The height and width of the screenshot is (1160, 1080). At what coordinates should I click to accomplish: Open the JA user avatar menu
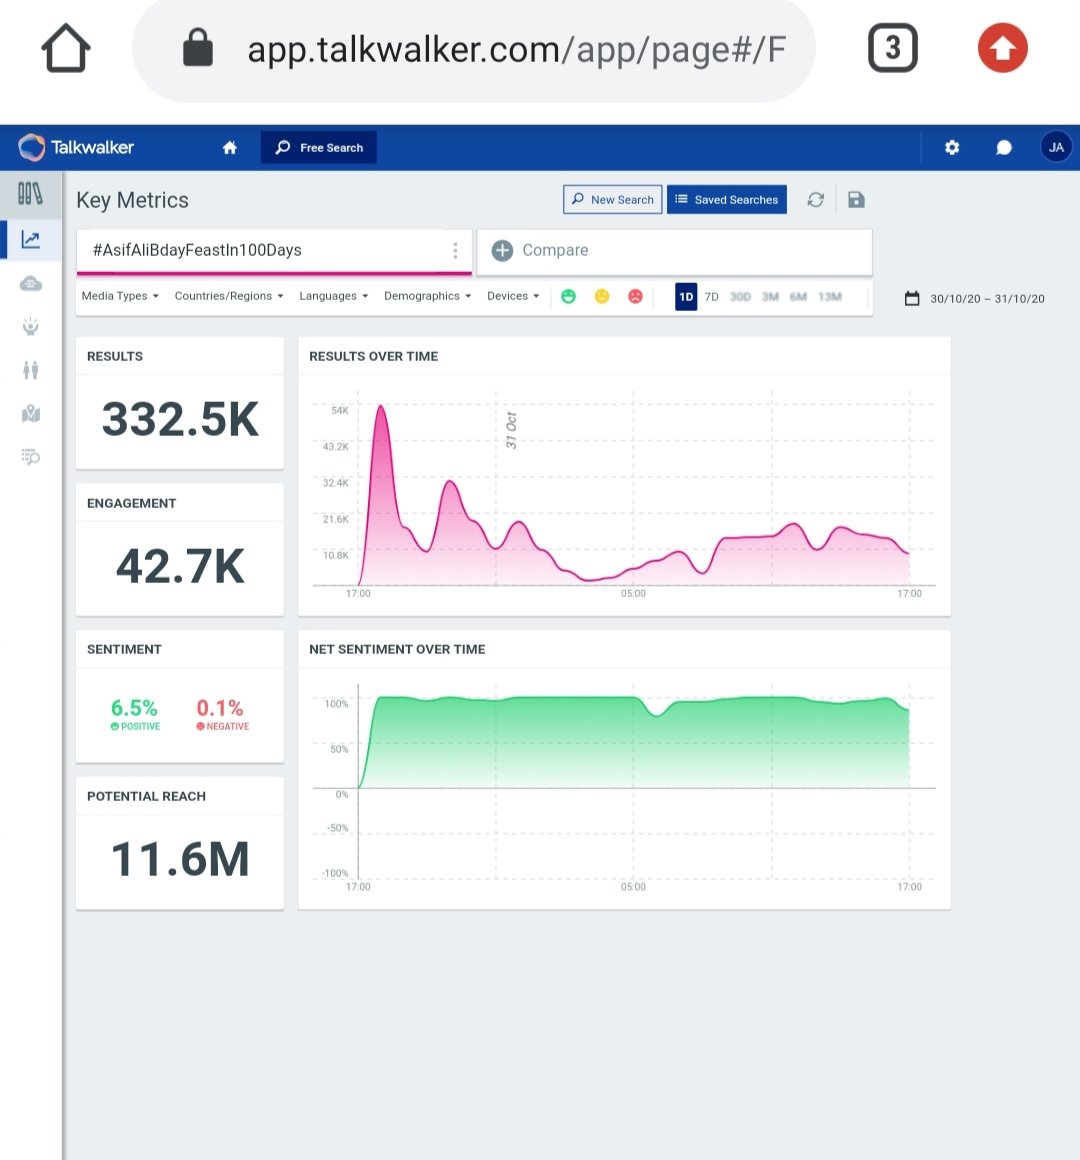tap(1056, 147)
